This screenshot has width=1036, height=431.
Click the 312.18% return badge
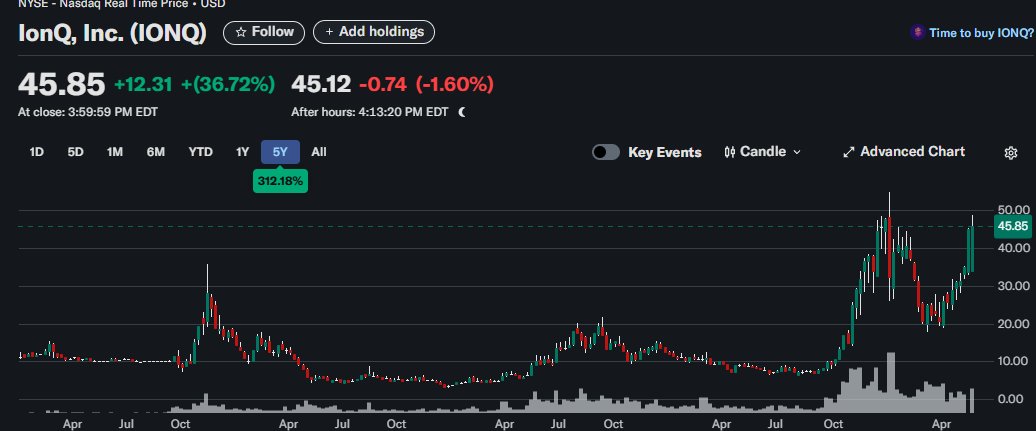point(280,181)
